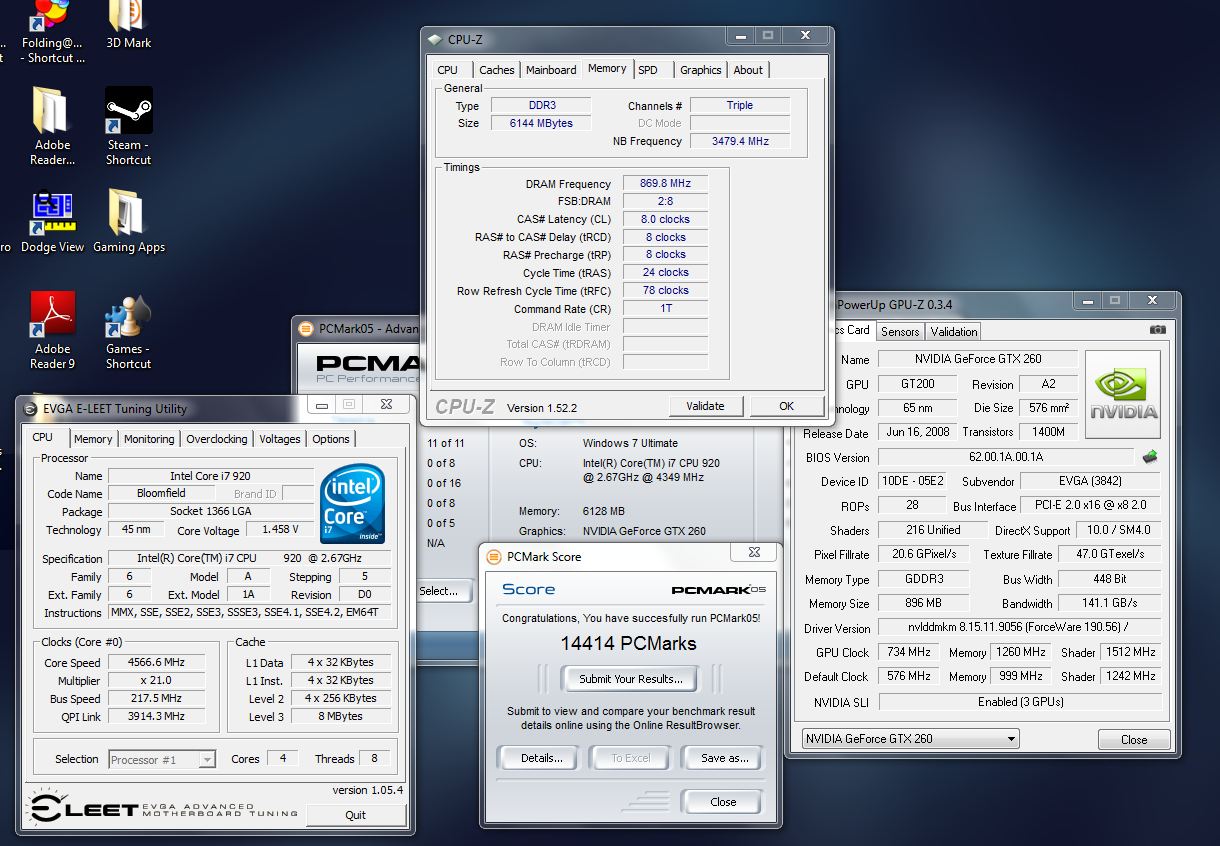Select the SPD tab in CPU-Z

point(648,70)
